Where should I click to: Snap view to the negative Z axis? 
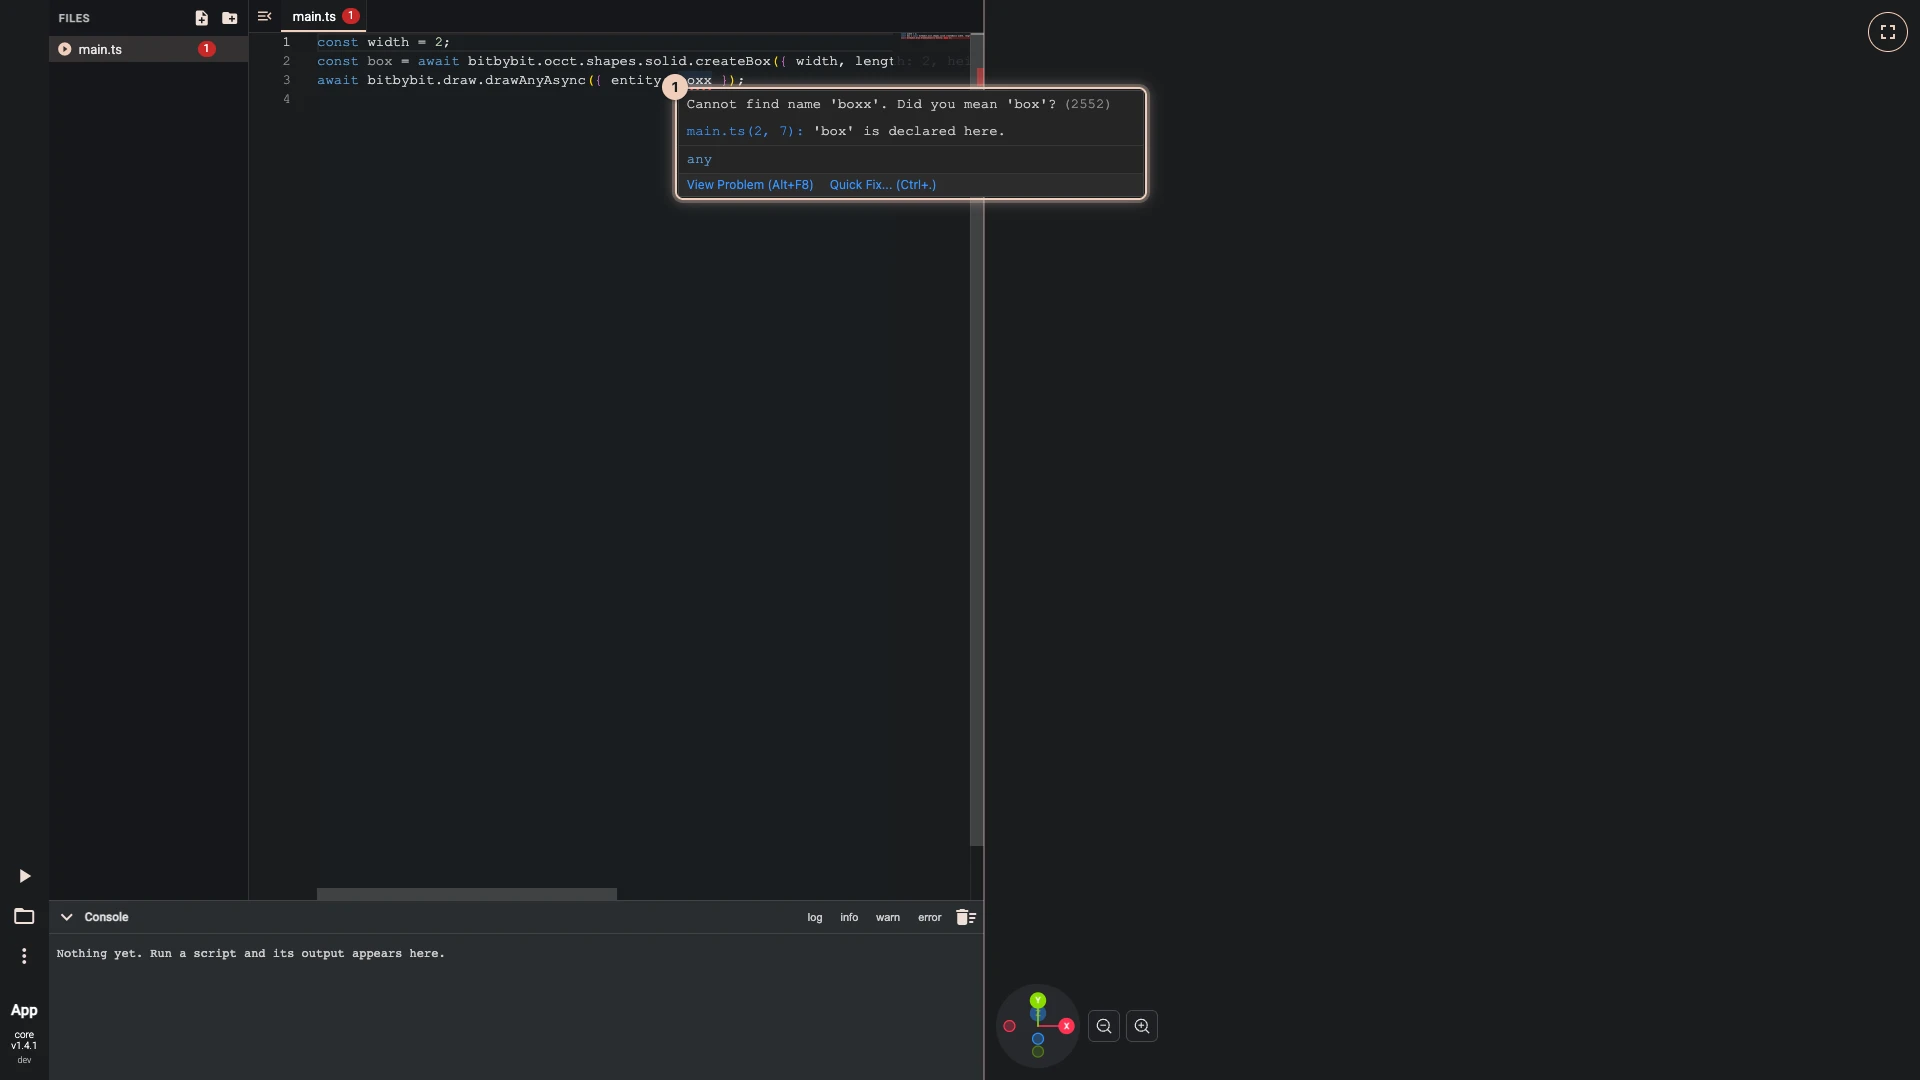coord(1038,1039)
